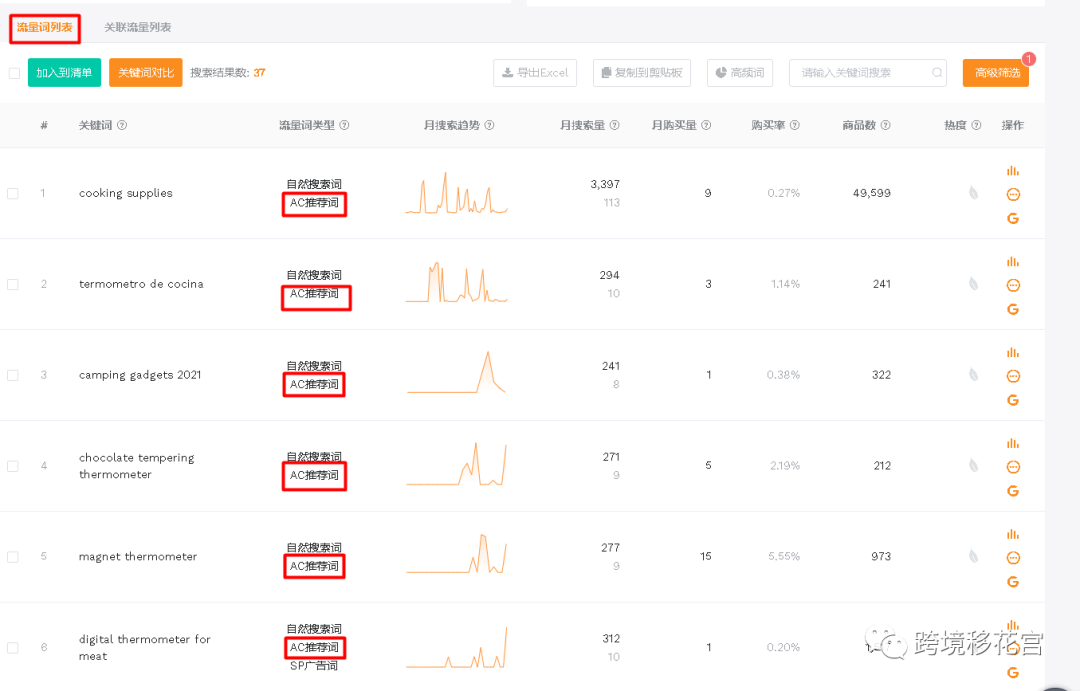The width and height of the screenshot is (1080, 691).
Task: Click the circle ellipsis icon for camping gadgets 2021
Action: coord(1013,375)
